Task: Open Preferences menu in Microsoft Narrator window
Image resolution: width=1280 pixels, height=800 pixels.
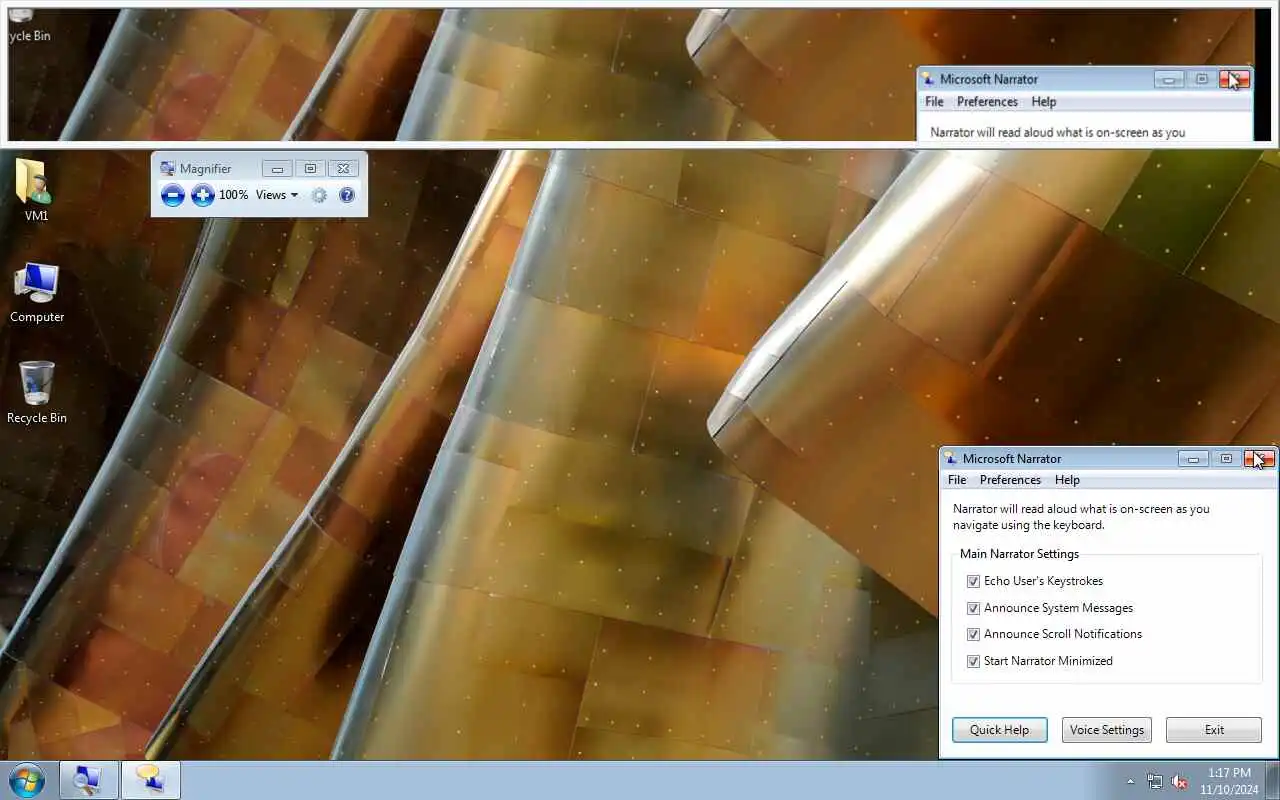Action: click(x=1010, y=480)
